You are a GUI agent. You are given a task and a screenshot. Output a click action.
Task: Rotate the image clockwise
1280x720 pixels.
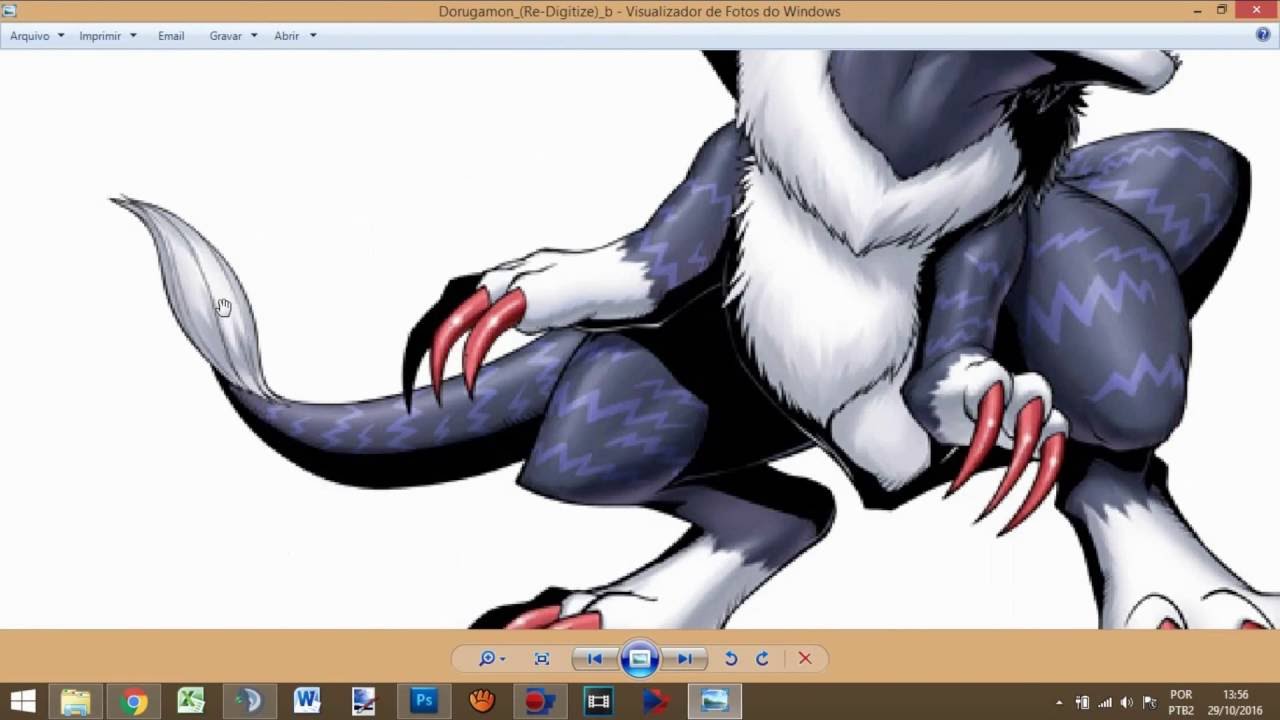pos(762,658)
